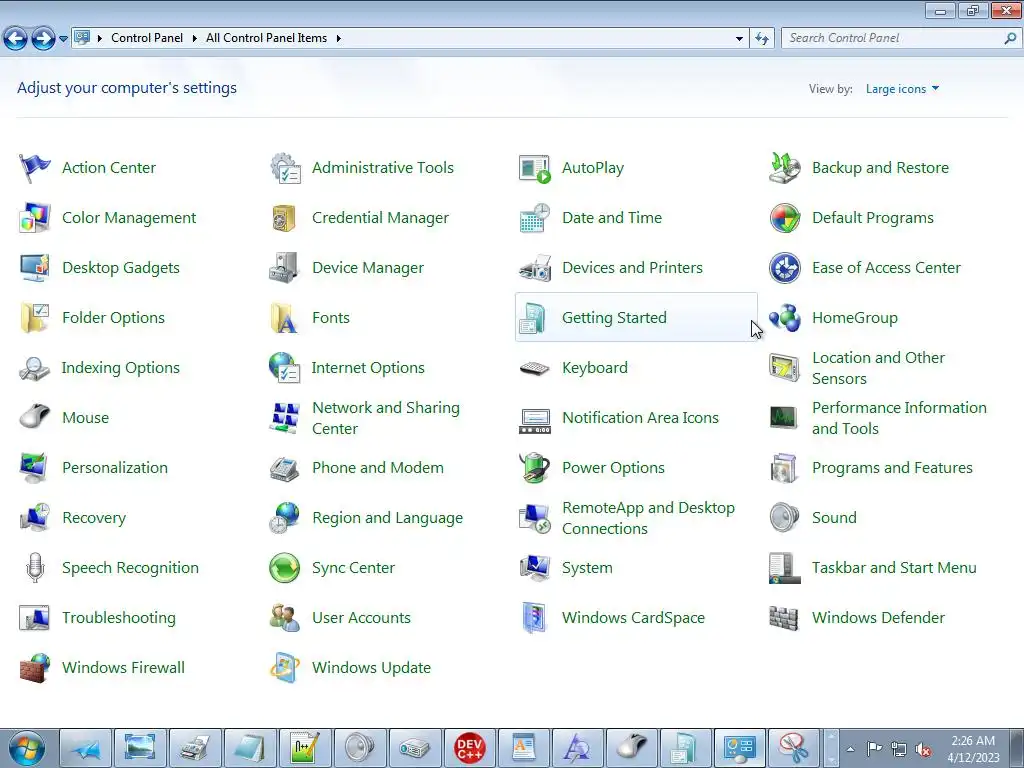Screen dimensions: 1024x768
Task: Click All Control Panel Items breadcrumb
Action: 266,38
